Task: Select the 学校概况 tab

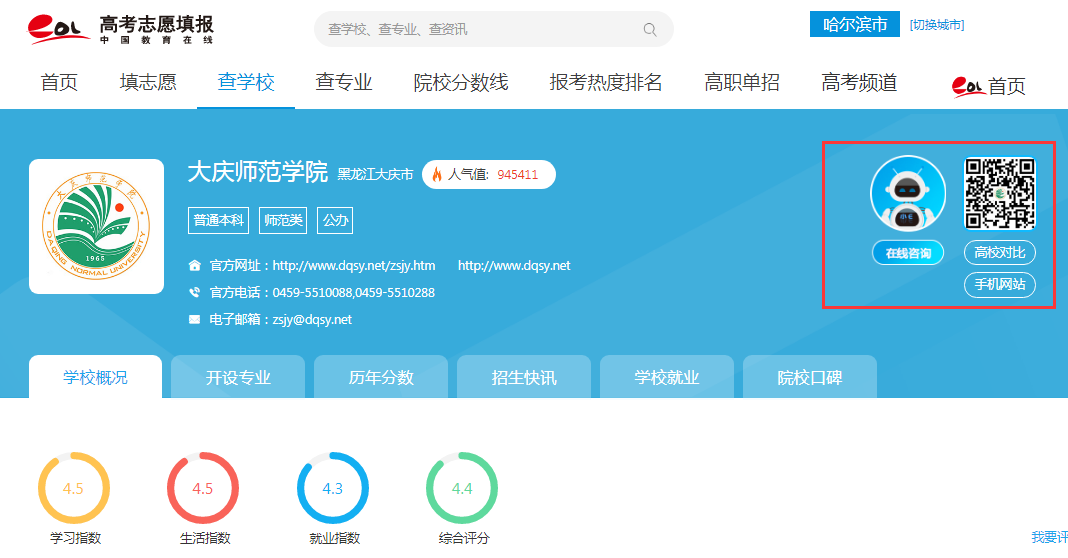Action: [x=95, y=377]
